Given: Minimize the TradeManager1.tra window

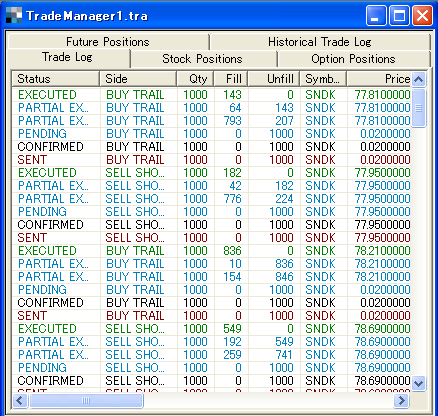Looking at the screenshot, I should [376, 15].
